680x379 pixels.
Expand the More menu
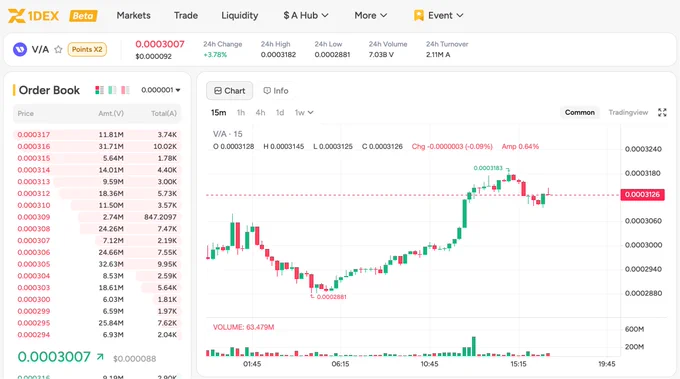click(370, 16)
